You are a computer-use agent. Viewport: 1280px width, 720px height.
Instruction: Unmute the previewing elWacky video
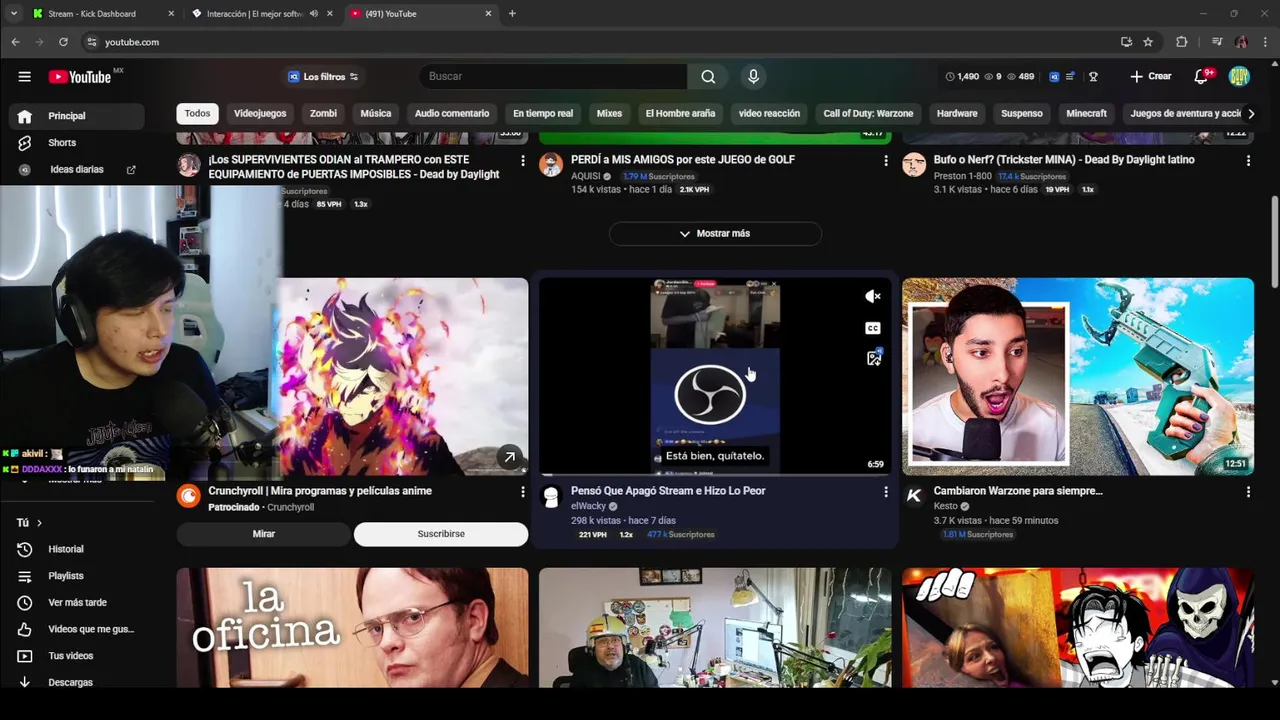click(x=873, y=296)
